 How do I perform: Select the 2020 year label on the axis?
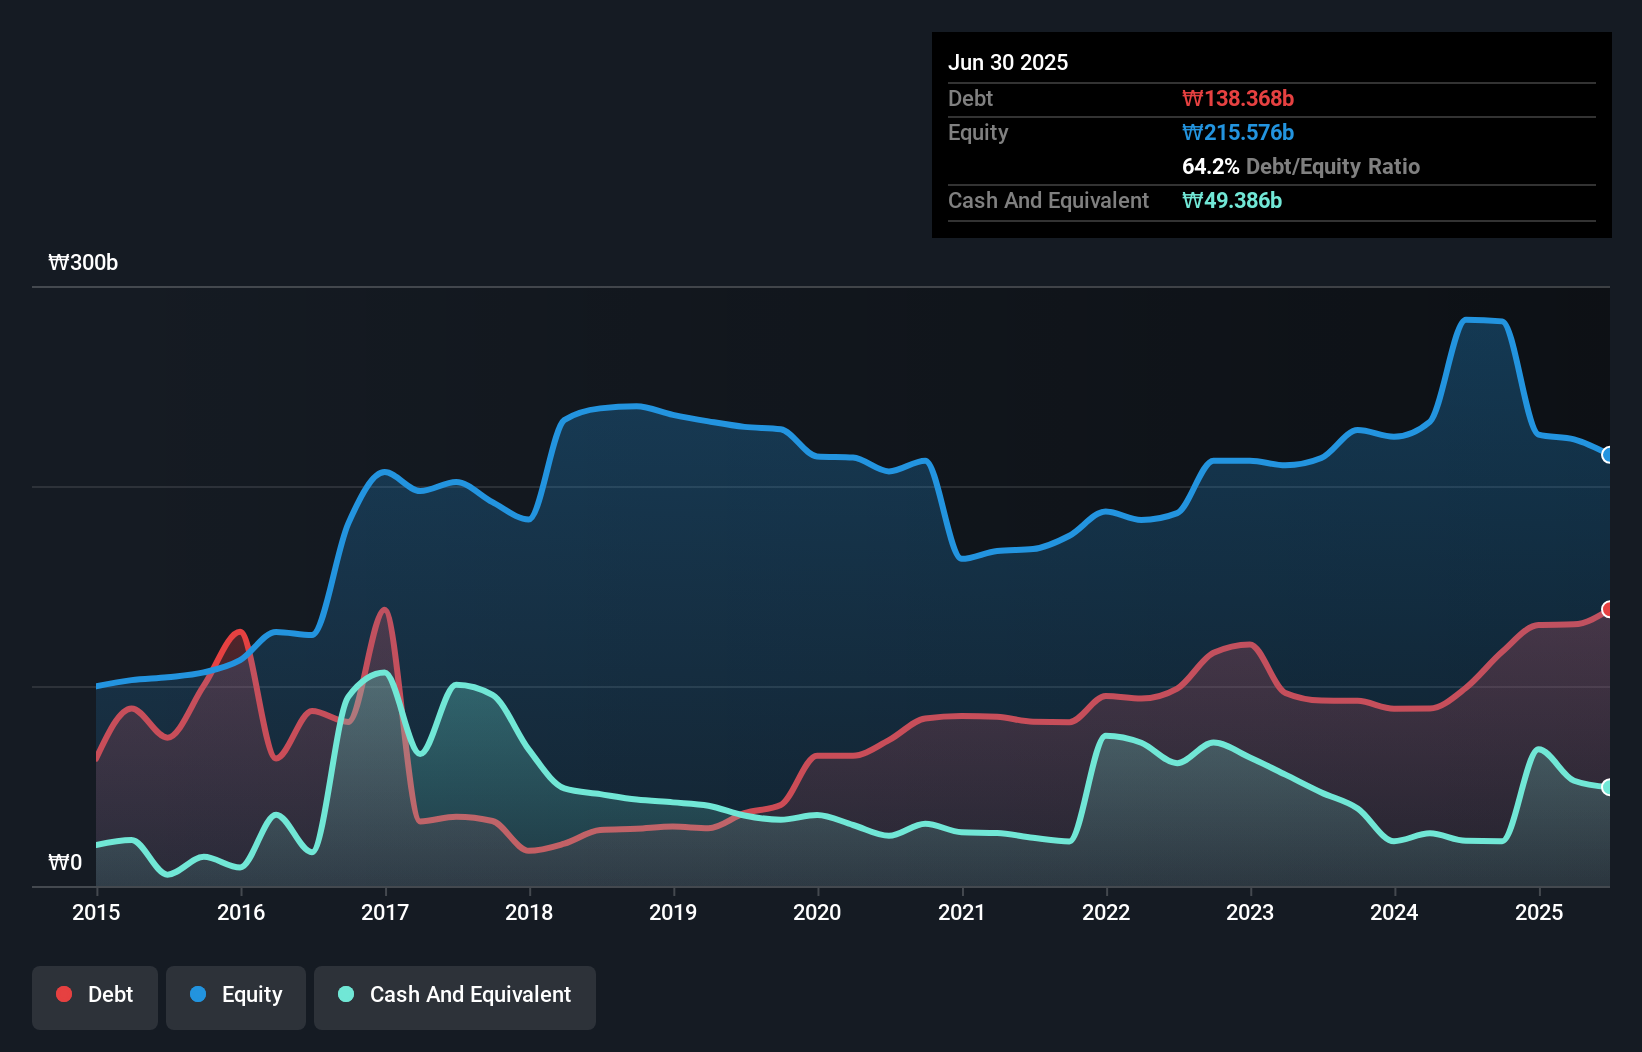click(817, 912)
